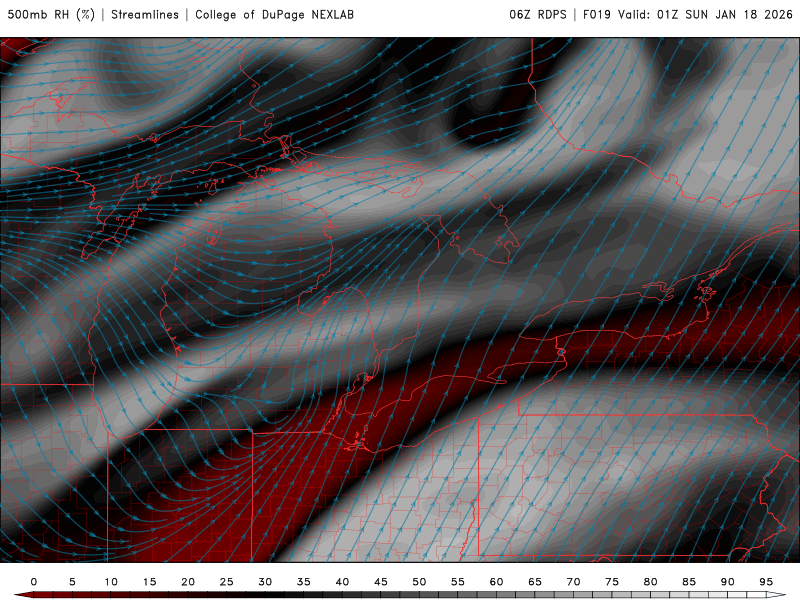The height and width of the screenshot is (600, 800).
Task: Select the colorbar label "80"
Action: click(x=651, y=582)
